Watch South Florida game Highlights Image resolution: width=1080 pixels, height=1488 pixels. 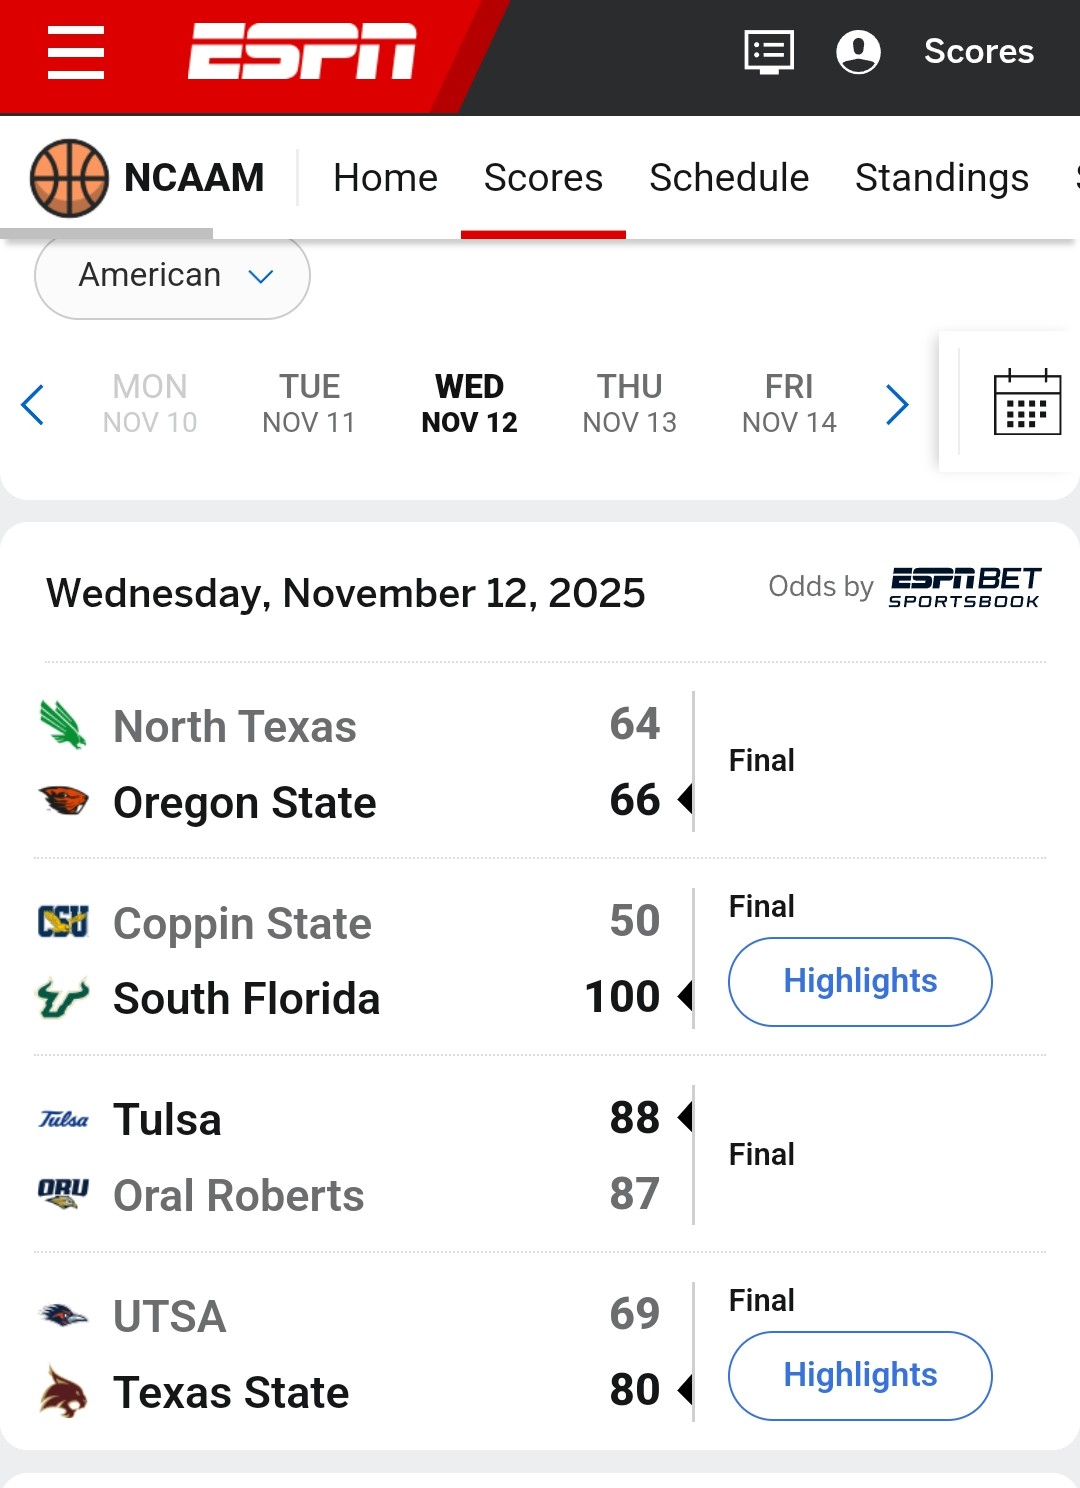click(x=860, y=981)
